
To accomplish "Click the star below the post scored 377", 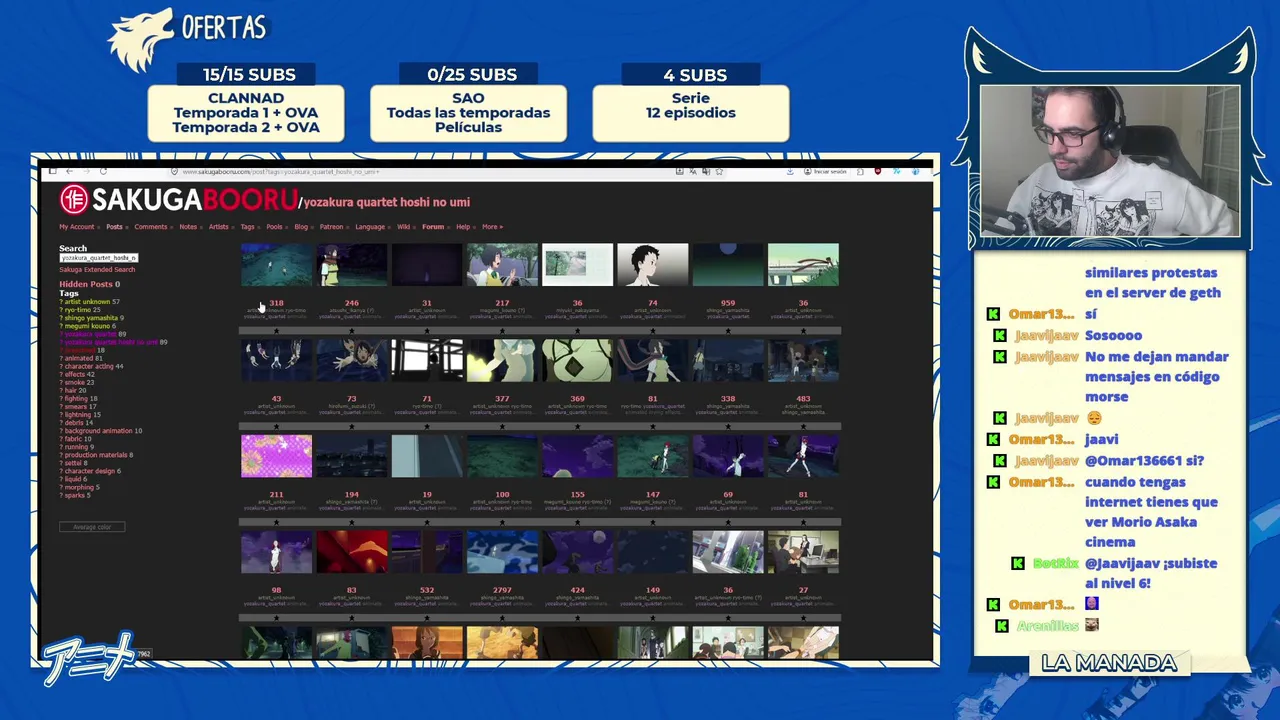I will pos(502,426).
